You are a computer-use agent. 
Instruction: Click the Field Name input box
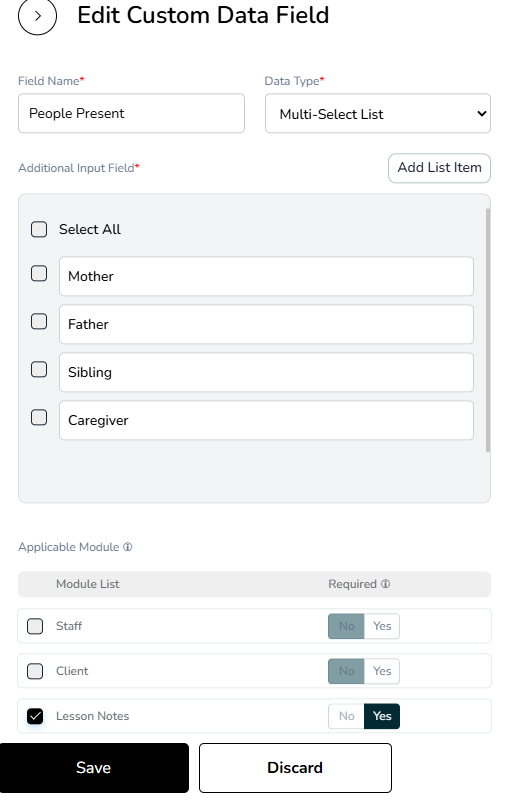[131, 113]
